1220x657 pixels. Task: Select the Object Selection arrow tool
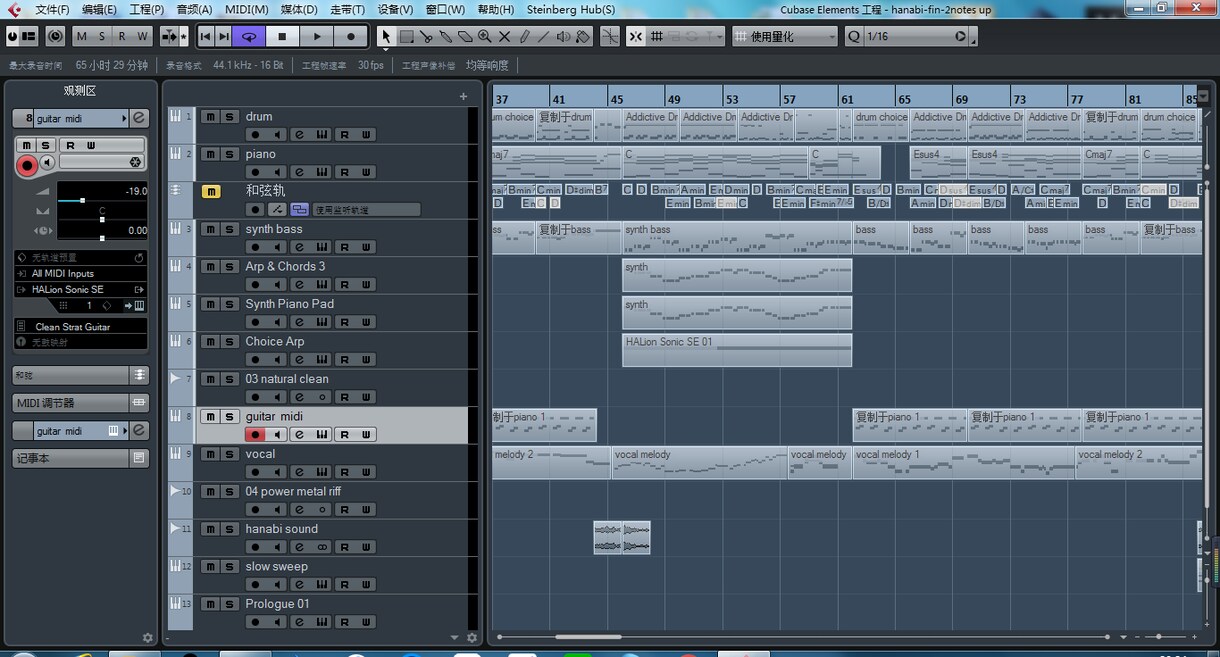[387, 36]
